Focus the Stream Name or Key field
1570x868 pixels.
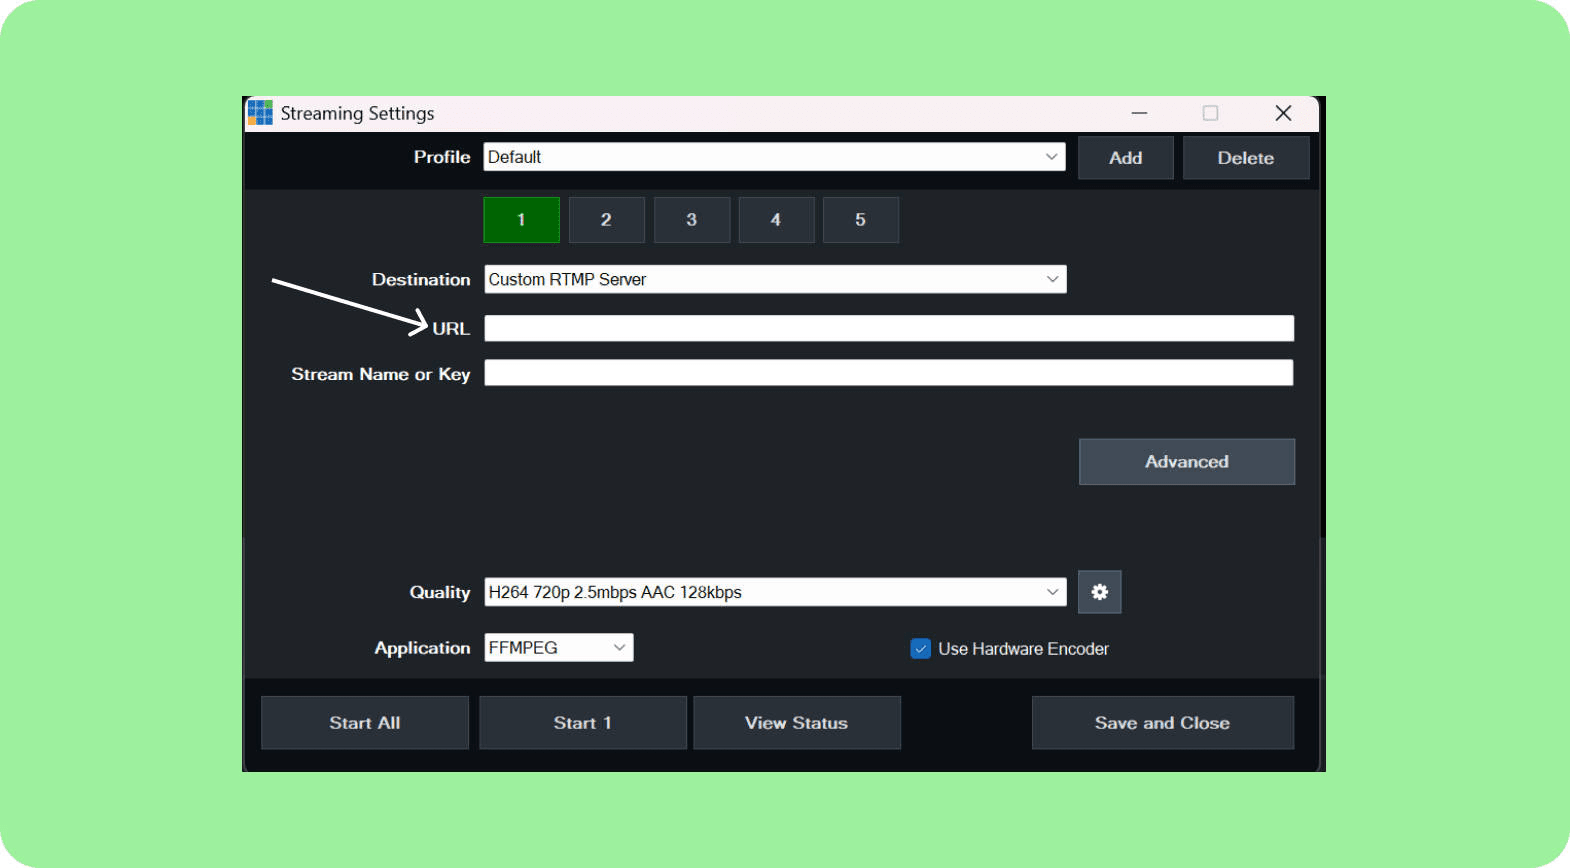[x=889, y=373]
